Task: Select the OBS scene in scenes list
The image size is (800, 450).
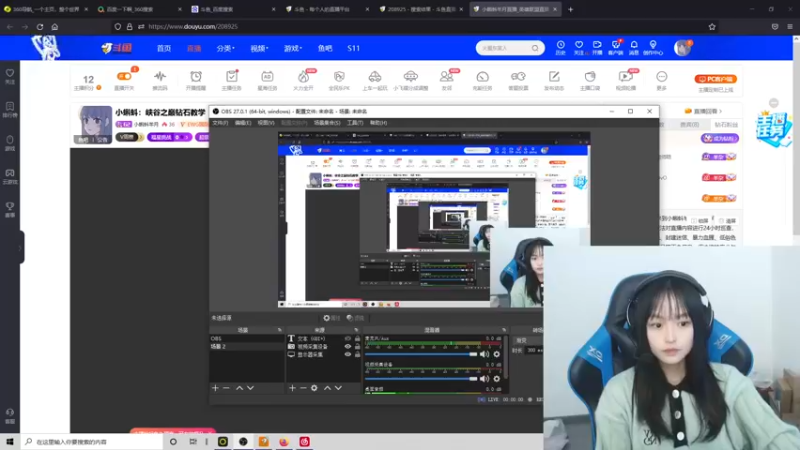Action: (246, 339)
